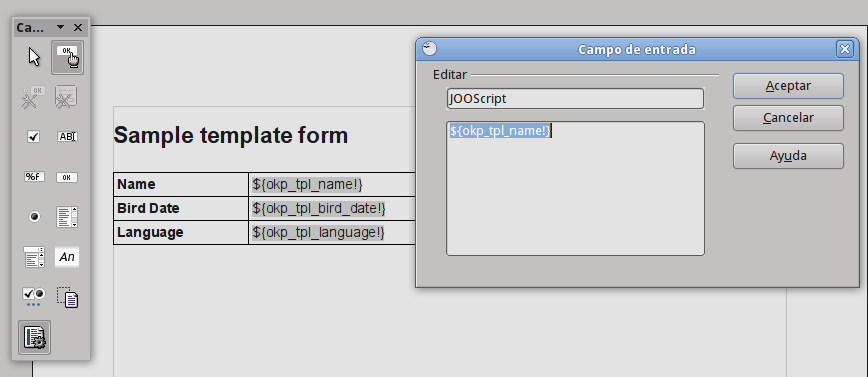868x377 pixels.
Task: Insert a Push Button control
Action: [67, 177]
